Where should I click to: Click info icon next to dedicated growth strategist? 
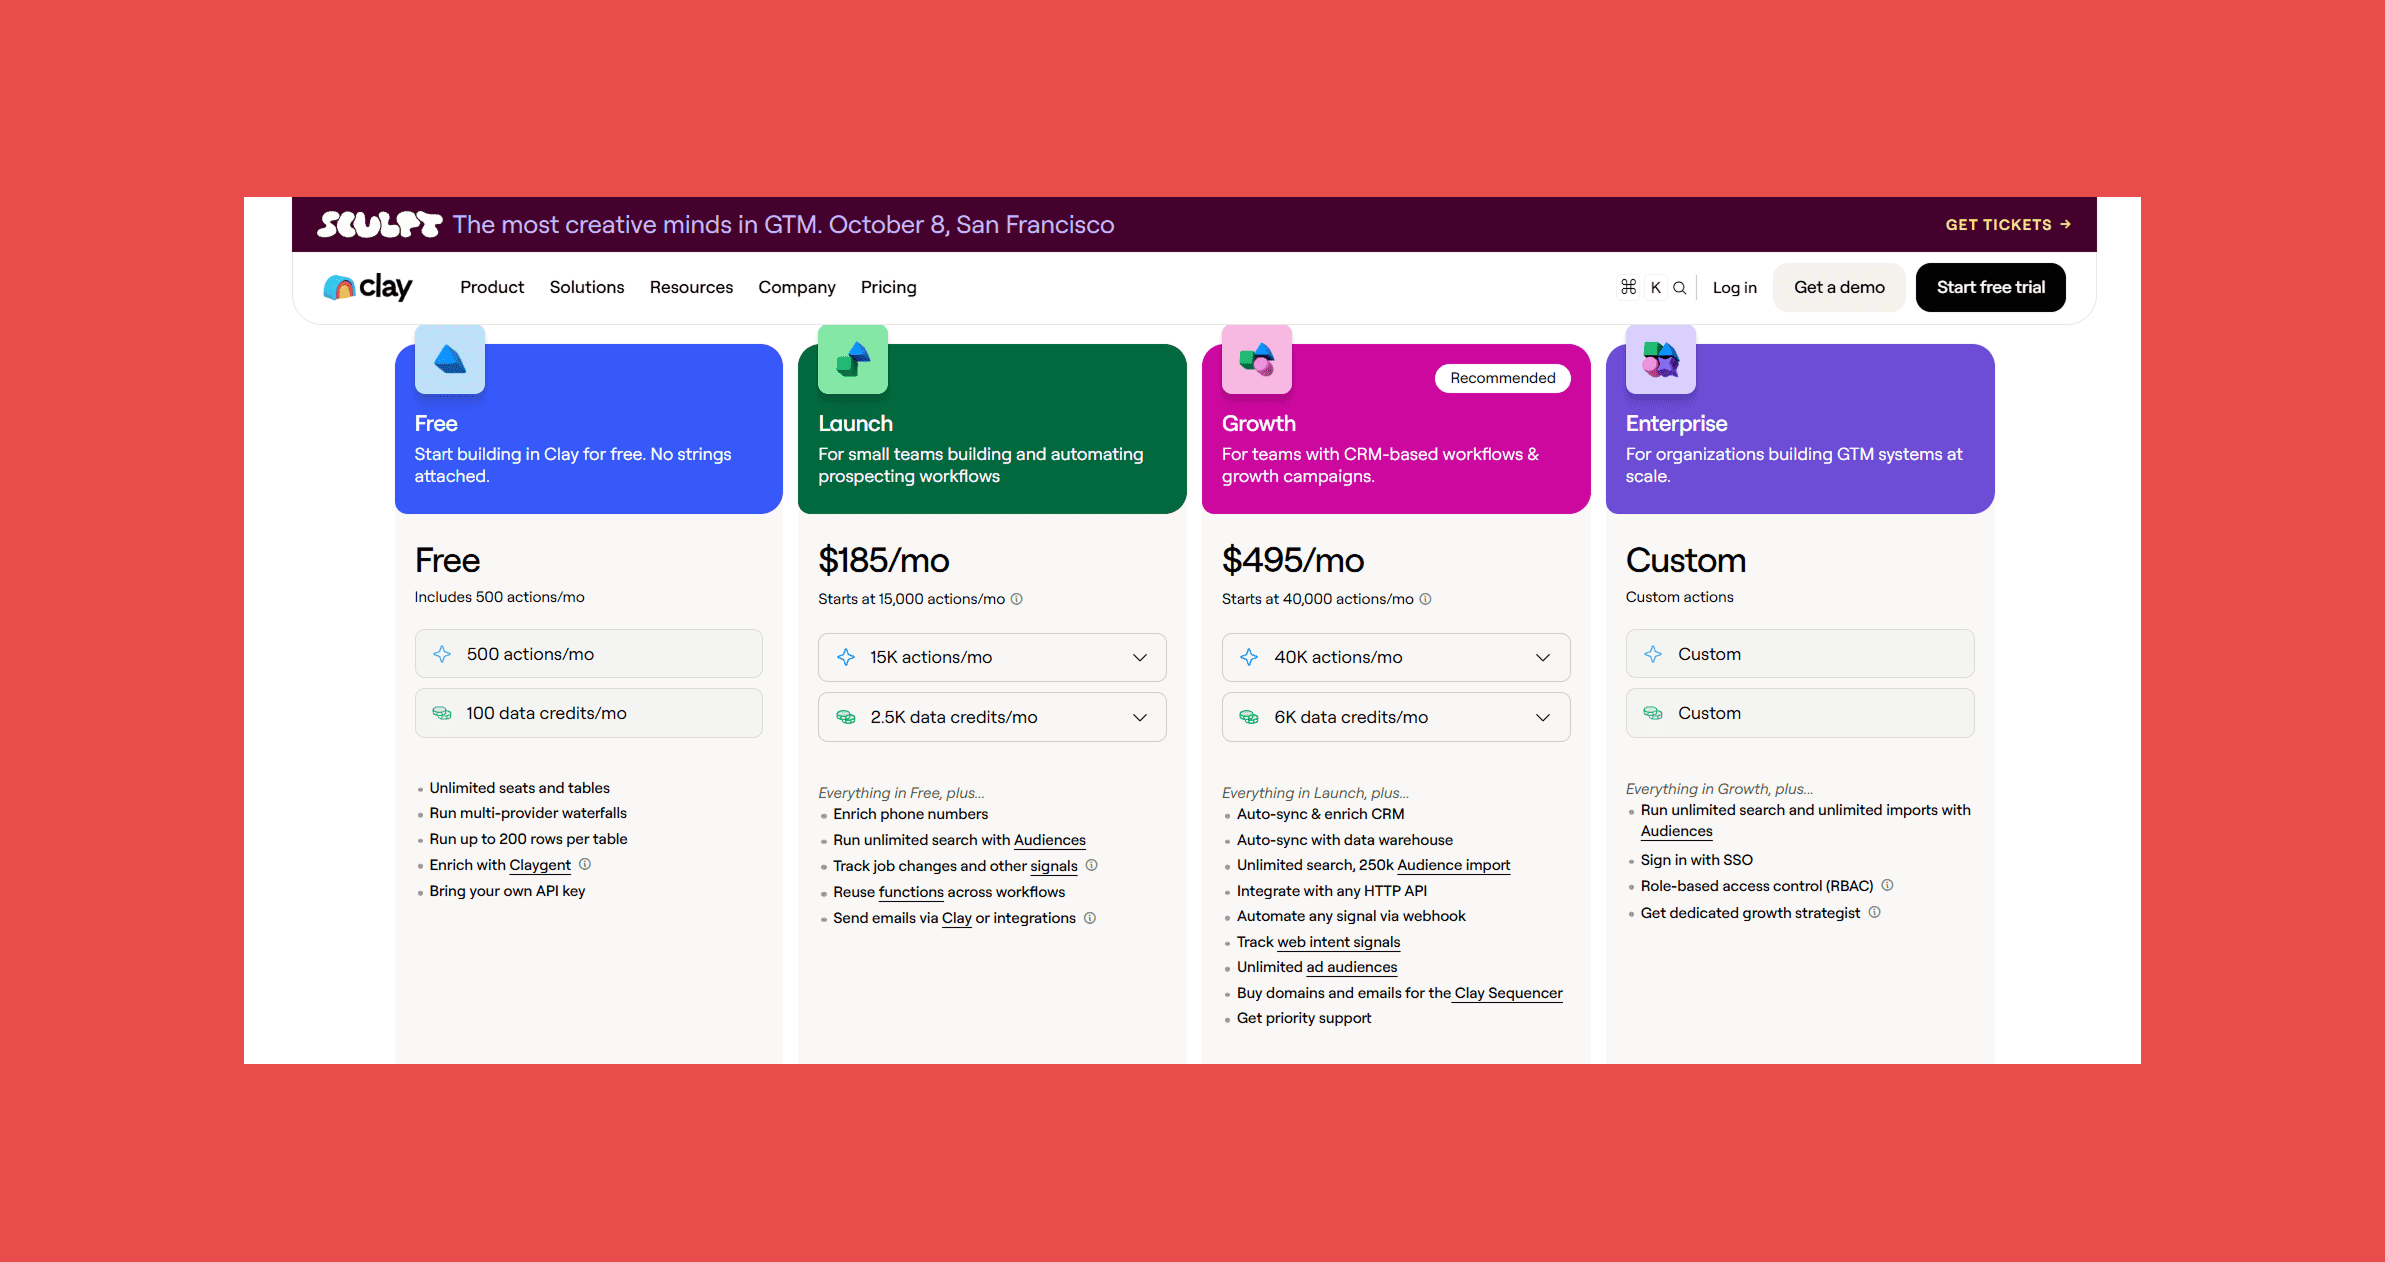click(1875, 912)
